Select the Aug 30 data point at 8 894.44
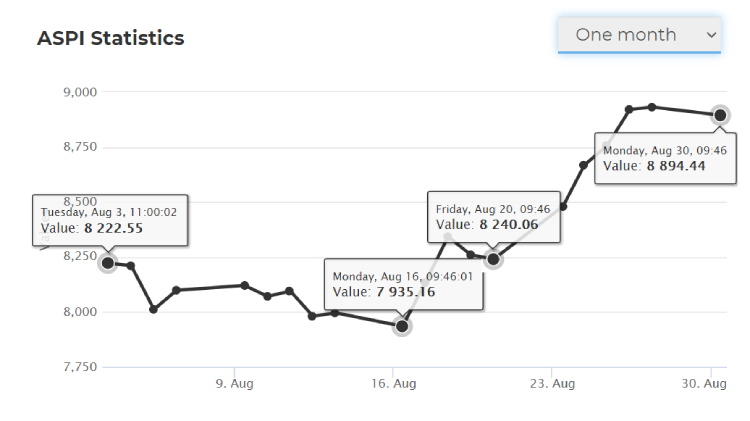 (720, 115)
